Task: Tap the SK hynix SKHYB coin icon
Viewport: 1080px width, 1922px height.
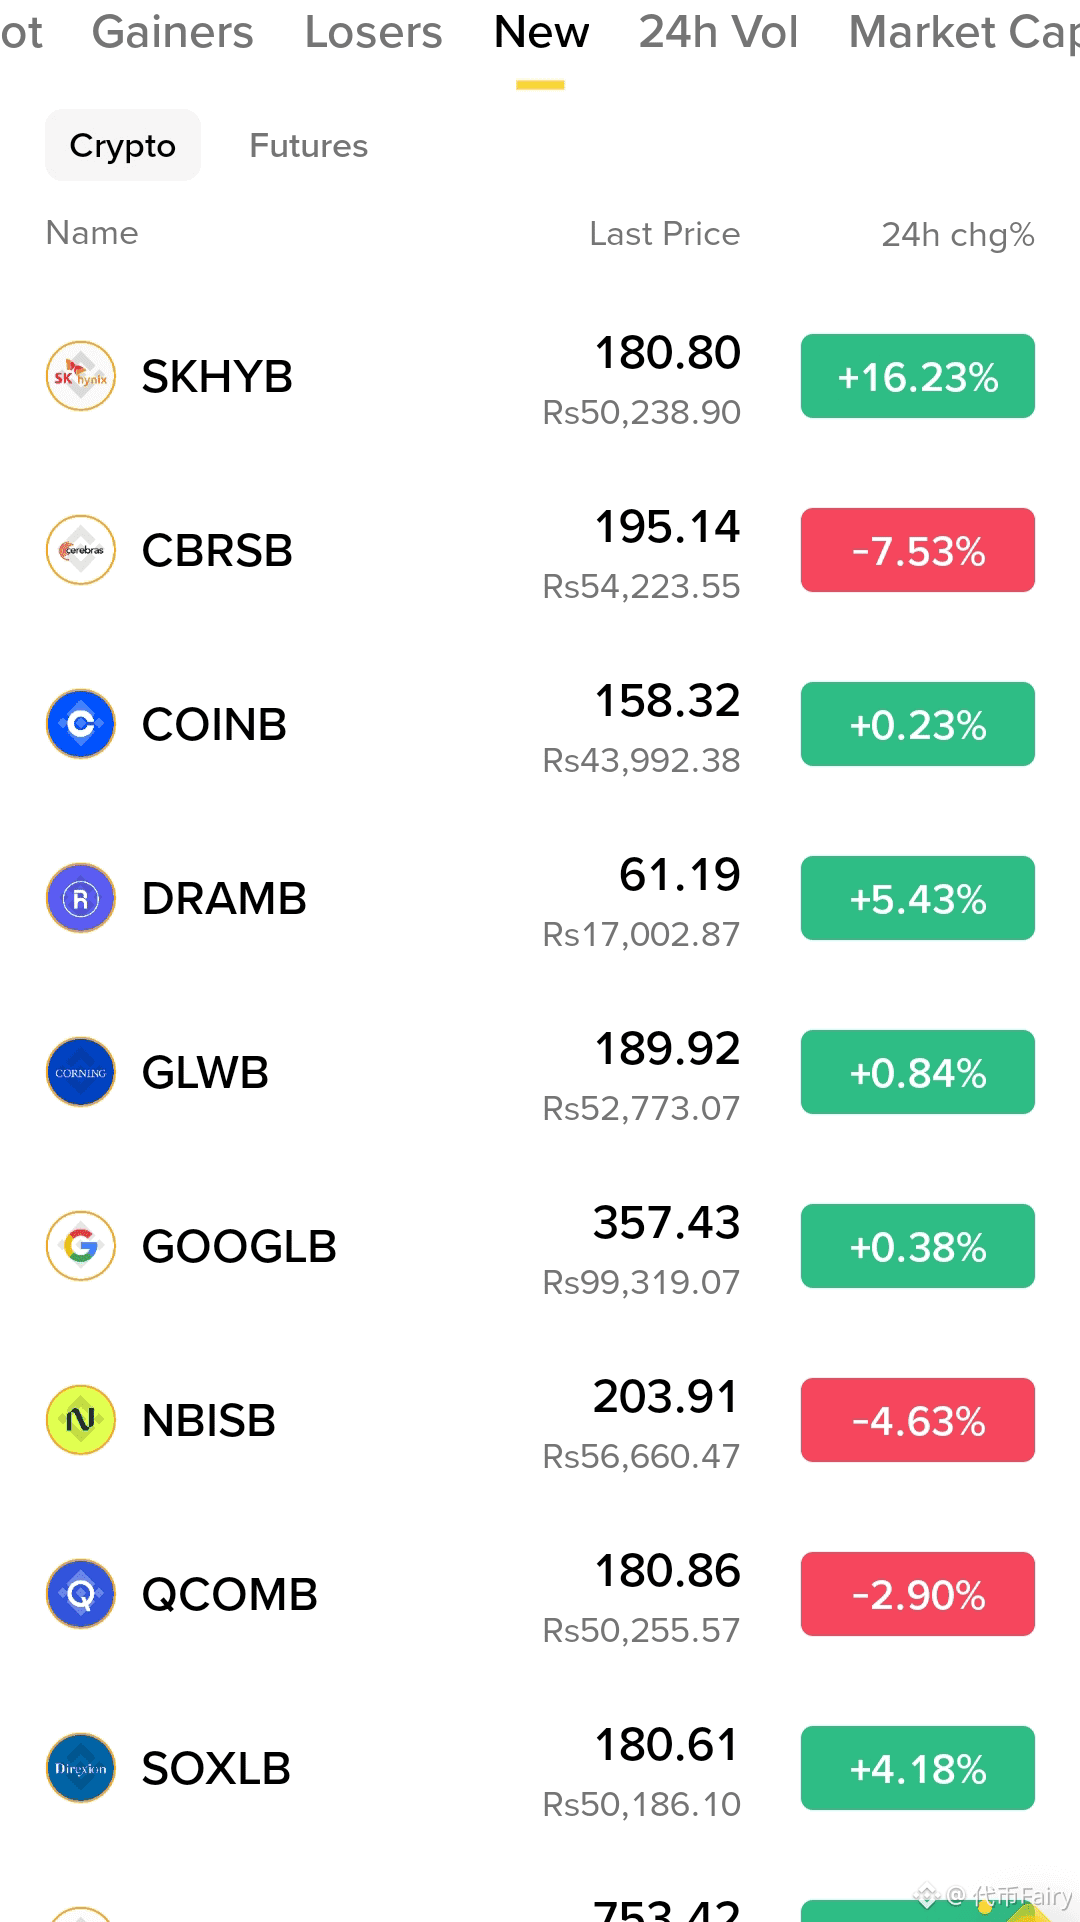Action: (x=81, y=376)
